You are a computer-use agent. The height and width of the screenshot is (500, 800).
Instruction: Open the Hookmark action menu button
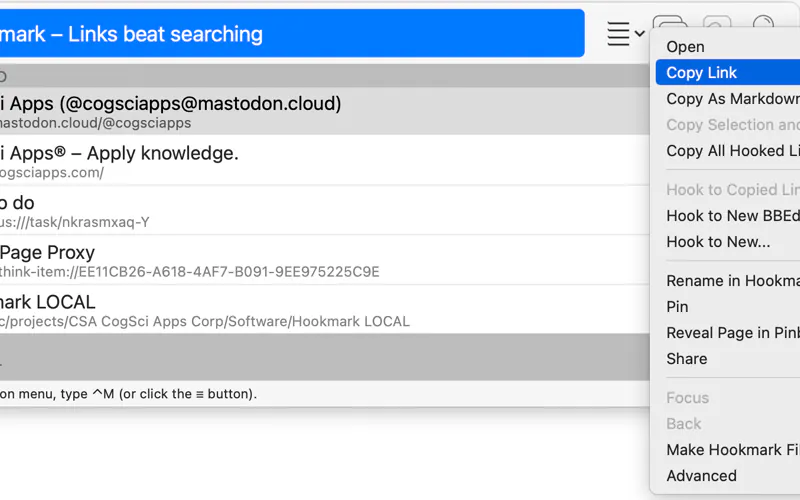[626, 34]
